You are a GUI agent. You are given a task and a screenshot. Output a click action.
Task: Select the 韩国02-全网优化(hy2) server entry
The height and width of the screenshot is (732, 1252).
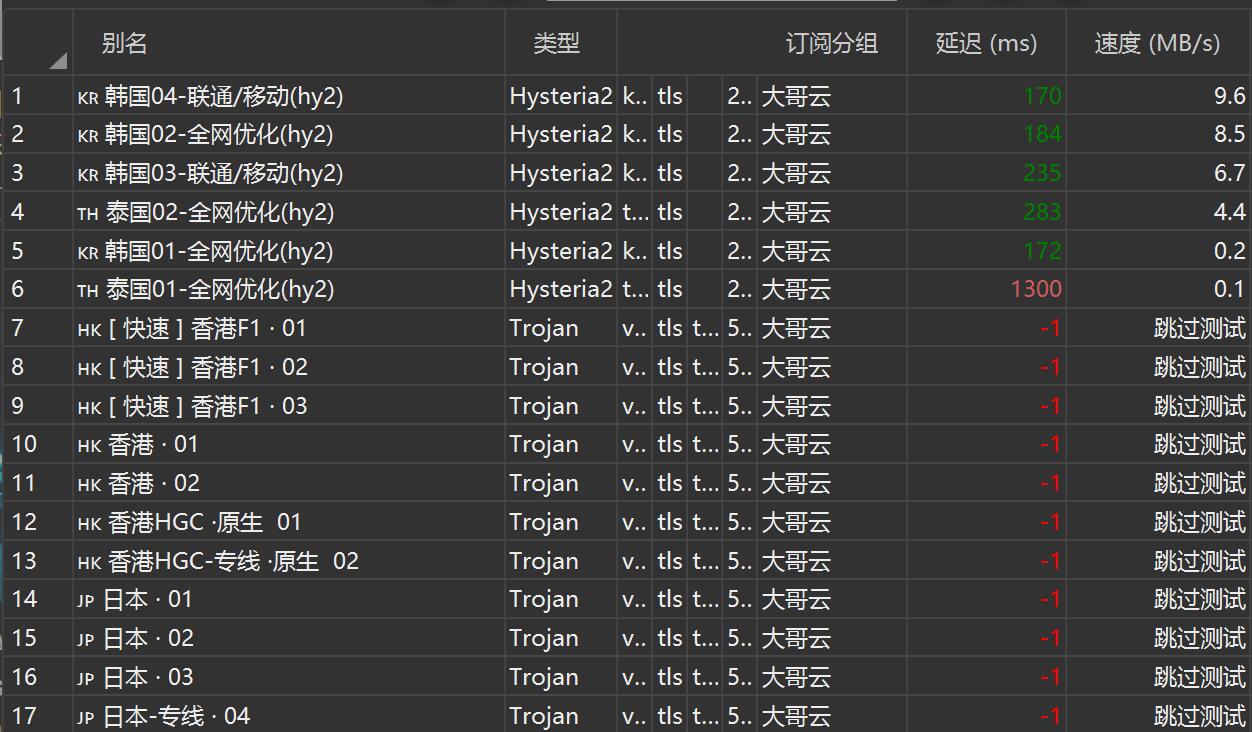[x=219, y=134]
